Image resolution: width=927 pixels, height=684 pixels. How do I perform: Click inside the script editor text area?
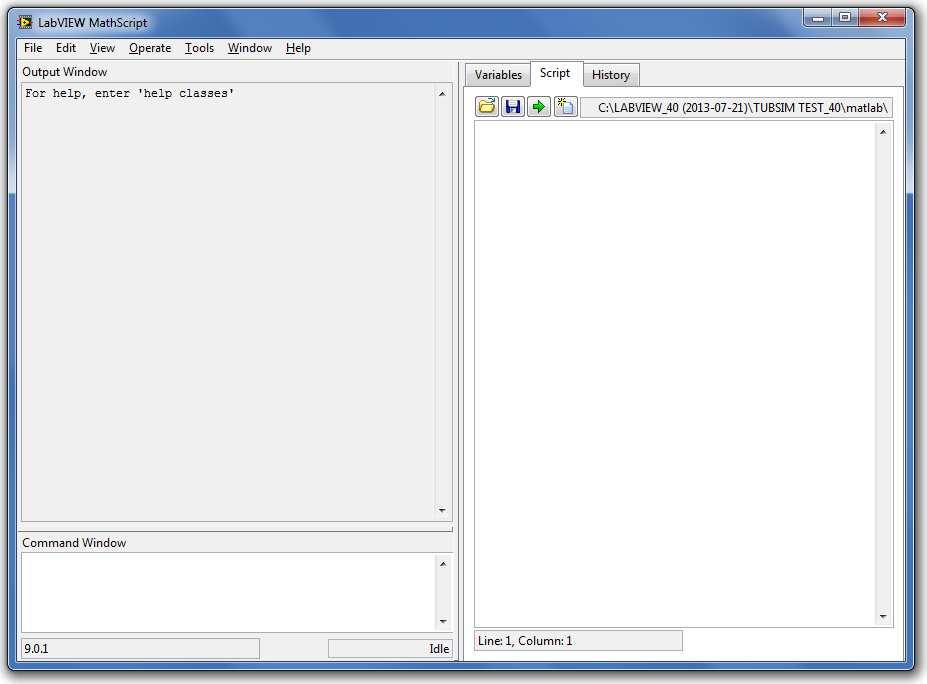point(675,374)
